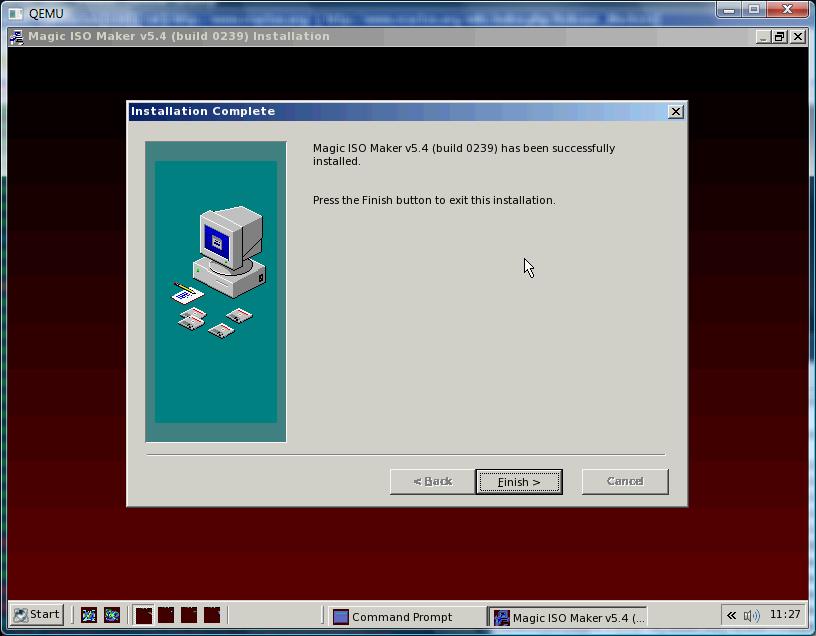
Task: Restore down the Magic ISO Maker Installation window
Action: [780, 37]
